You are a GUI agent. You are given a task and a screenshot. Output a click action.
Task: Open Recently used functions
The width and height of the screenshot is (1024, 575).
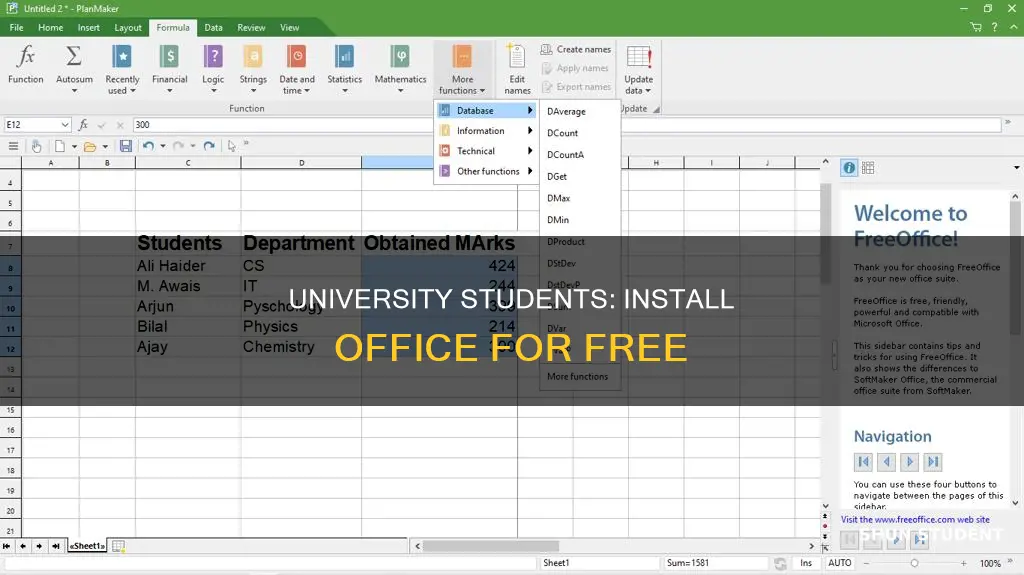pyautogui.click(x=122, y=57)
